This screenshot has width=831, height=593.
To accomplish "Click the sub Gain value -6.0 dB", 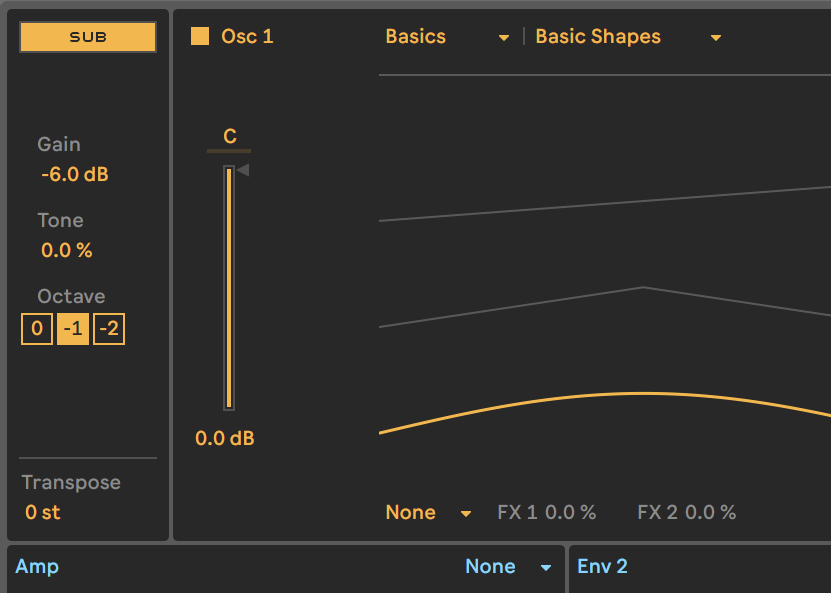I will 75,175.
